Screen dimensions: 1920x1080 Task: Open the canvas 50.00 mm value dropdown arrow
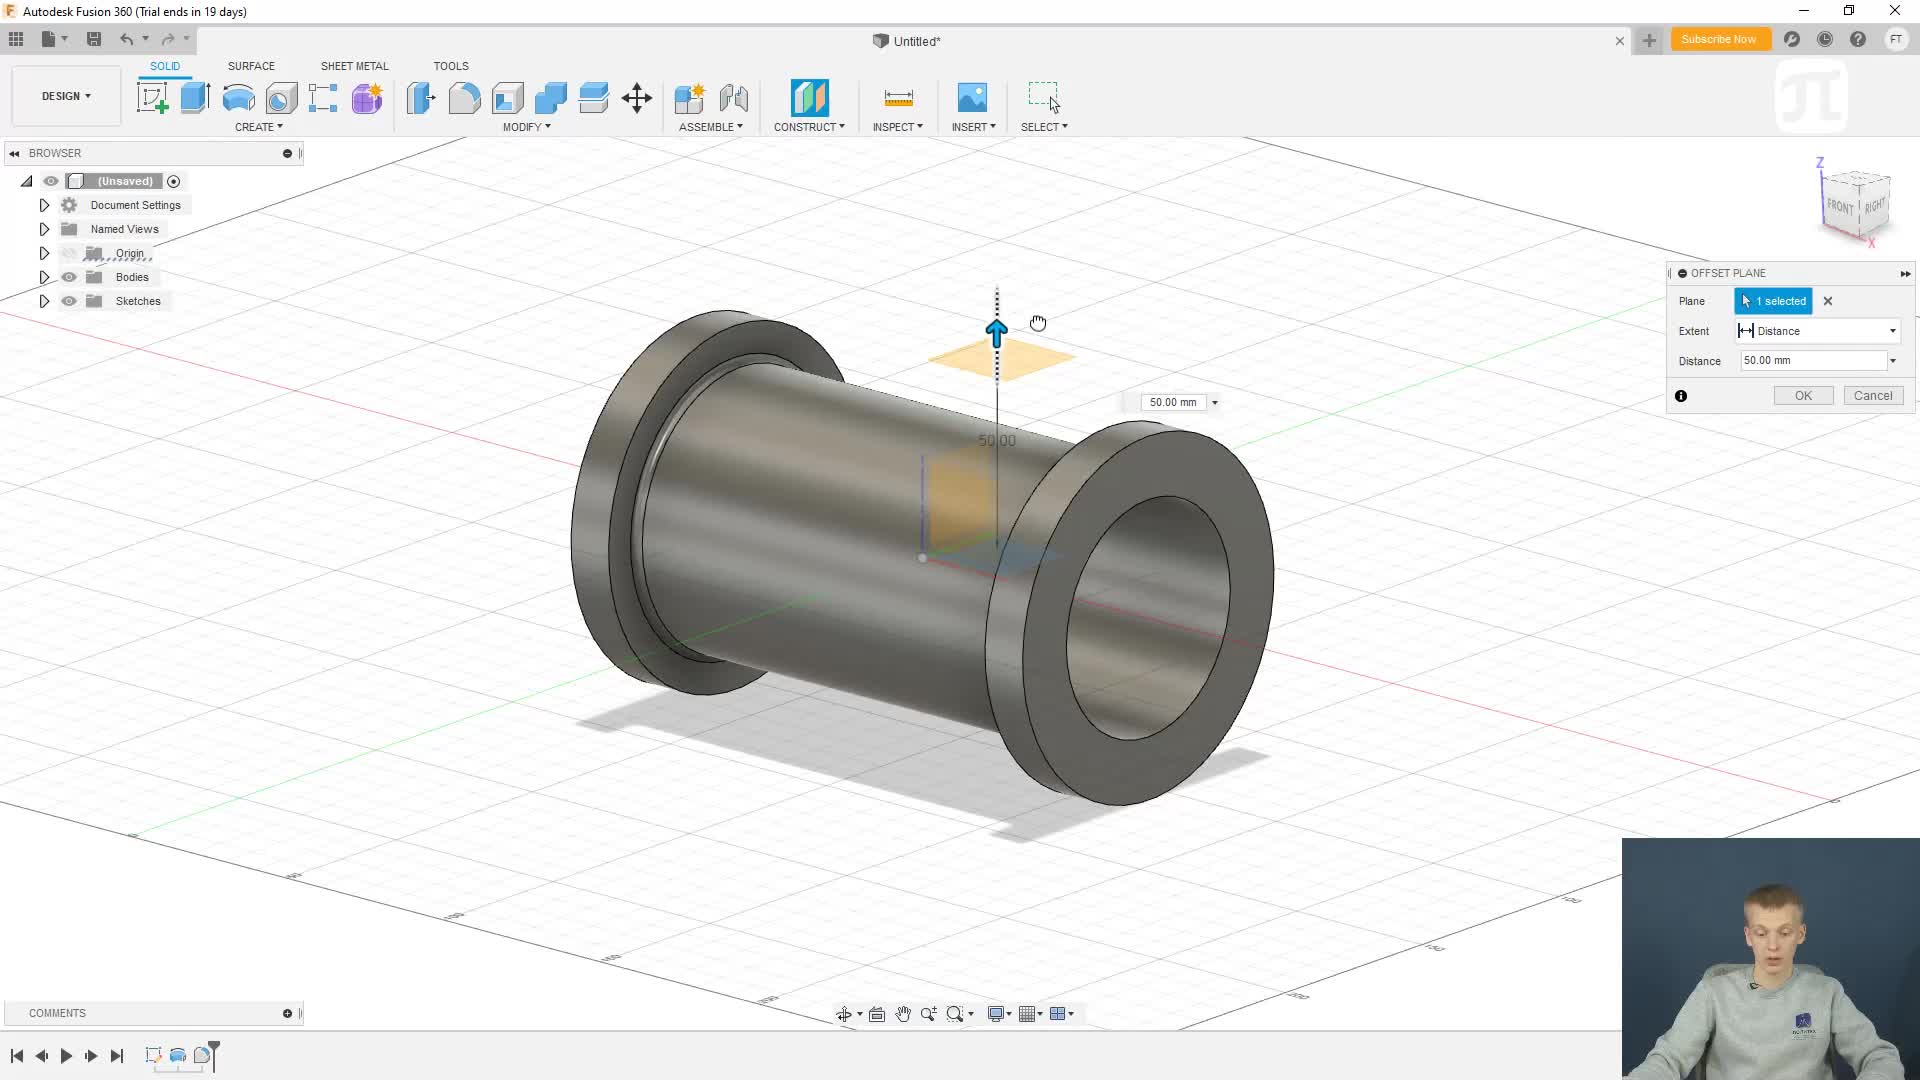click(1215, 403)
